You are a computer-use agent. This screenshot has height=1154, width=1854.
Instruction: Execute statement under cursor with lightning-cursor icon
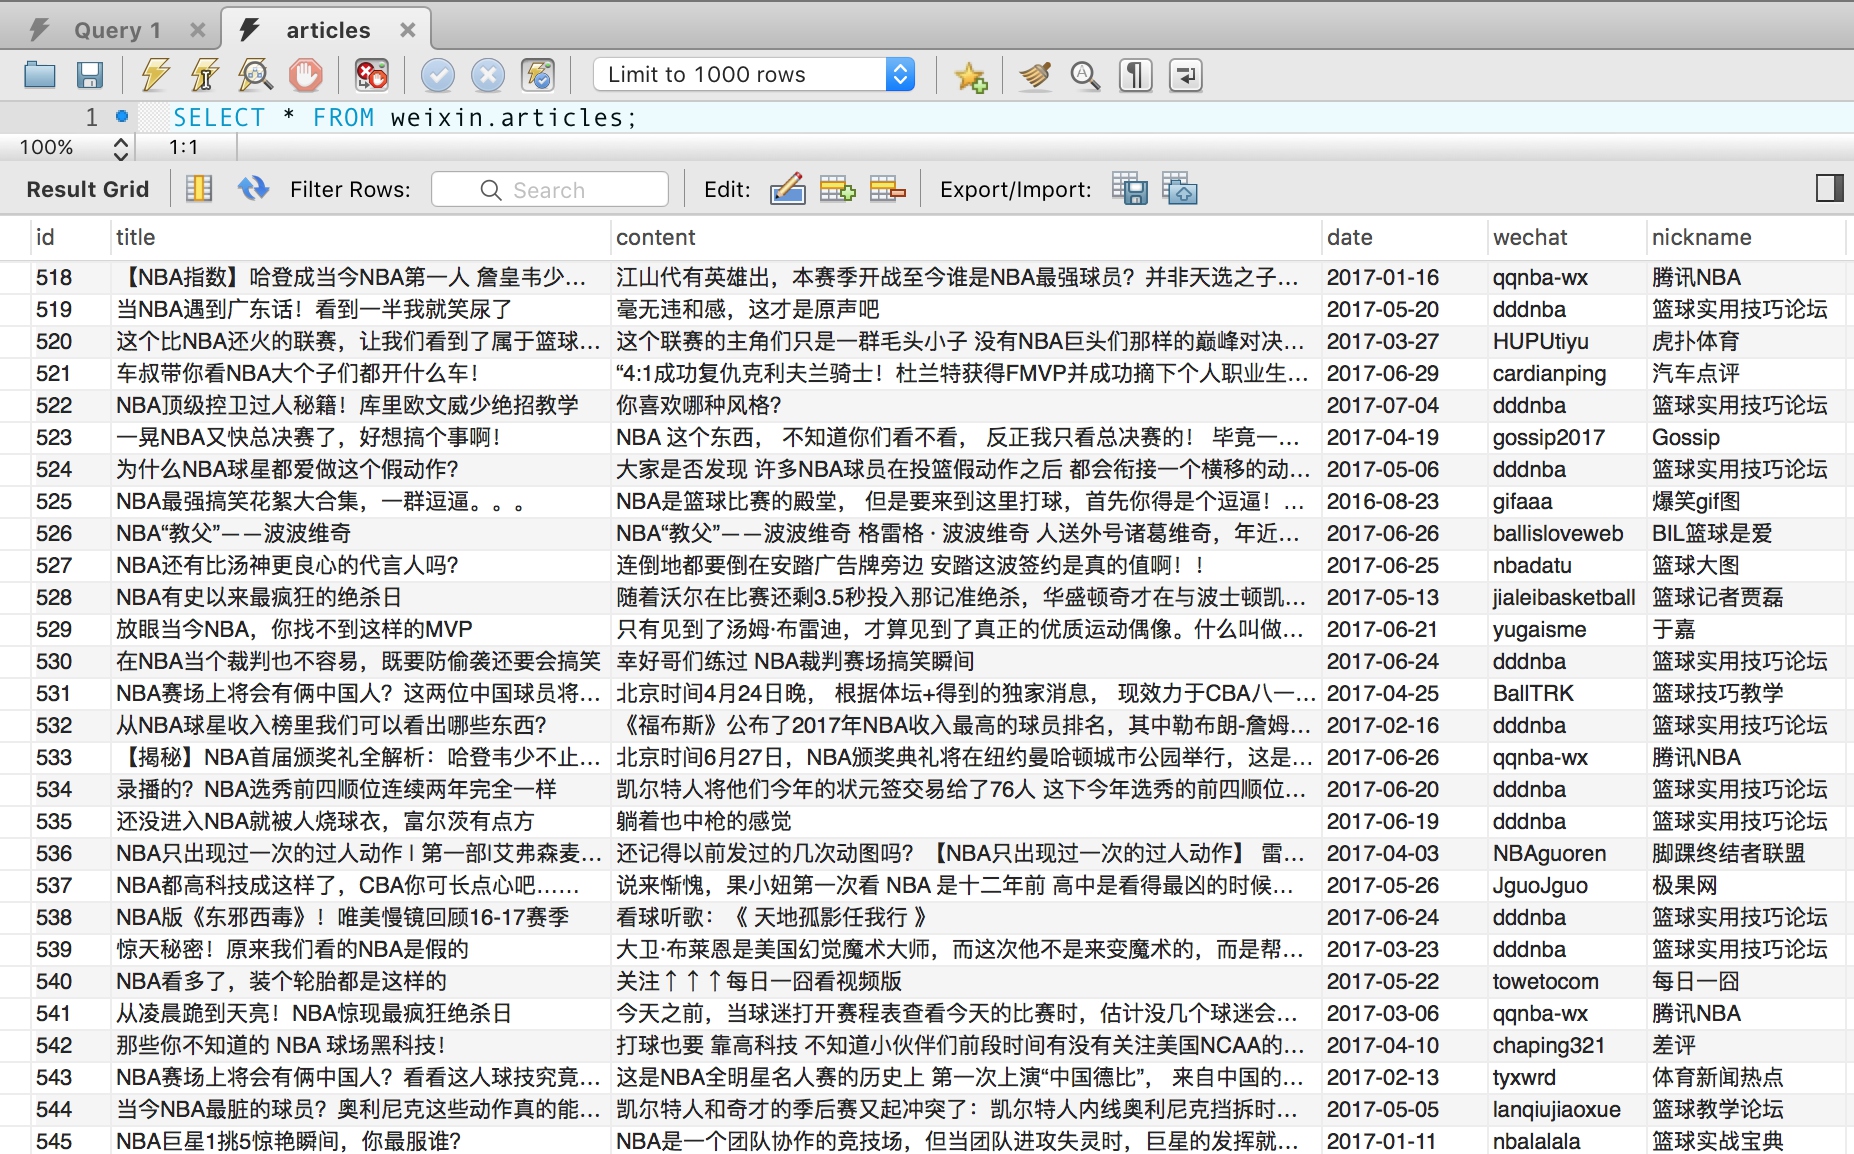tap(205, 75)
